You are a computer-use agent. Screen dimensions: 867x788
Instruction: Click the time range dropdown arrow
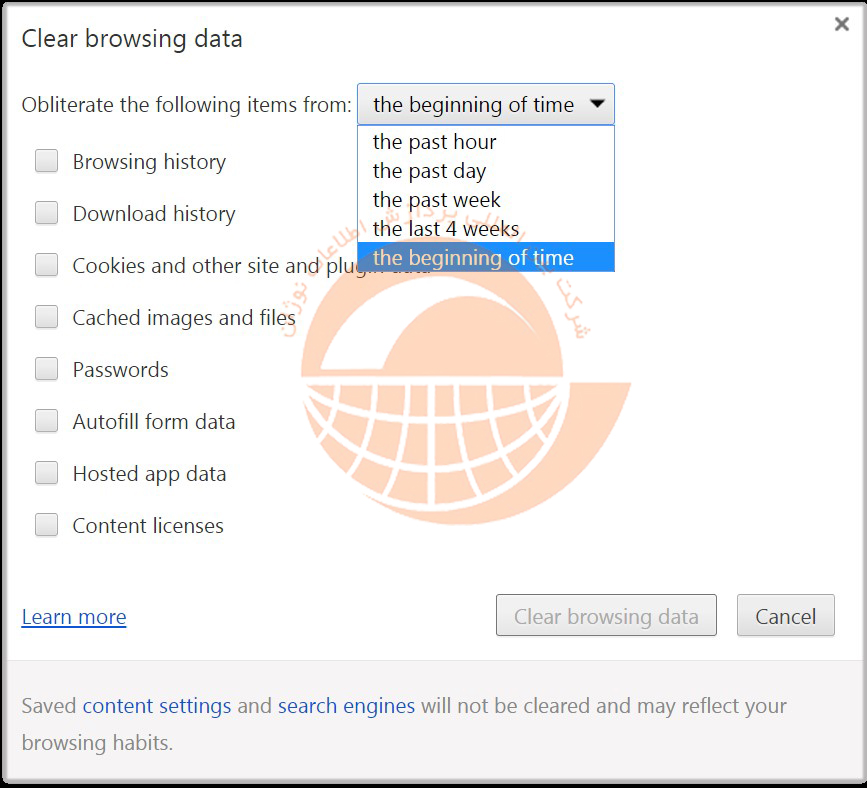pyautogui.click(x=597, y=104)
